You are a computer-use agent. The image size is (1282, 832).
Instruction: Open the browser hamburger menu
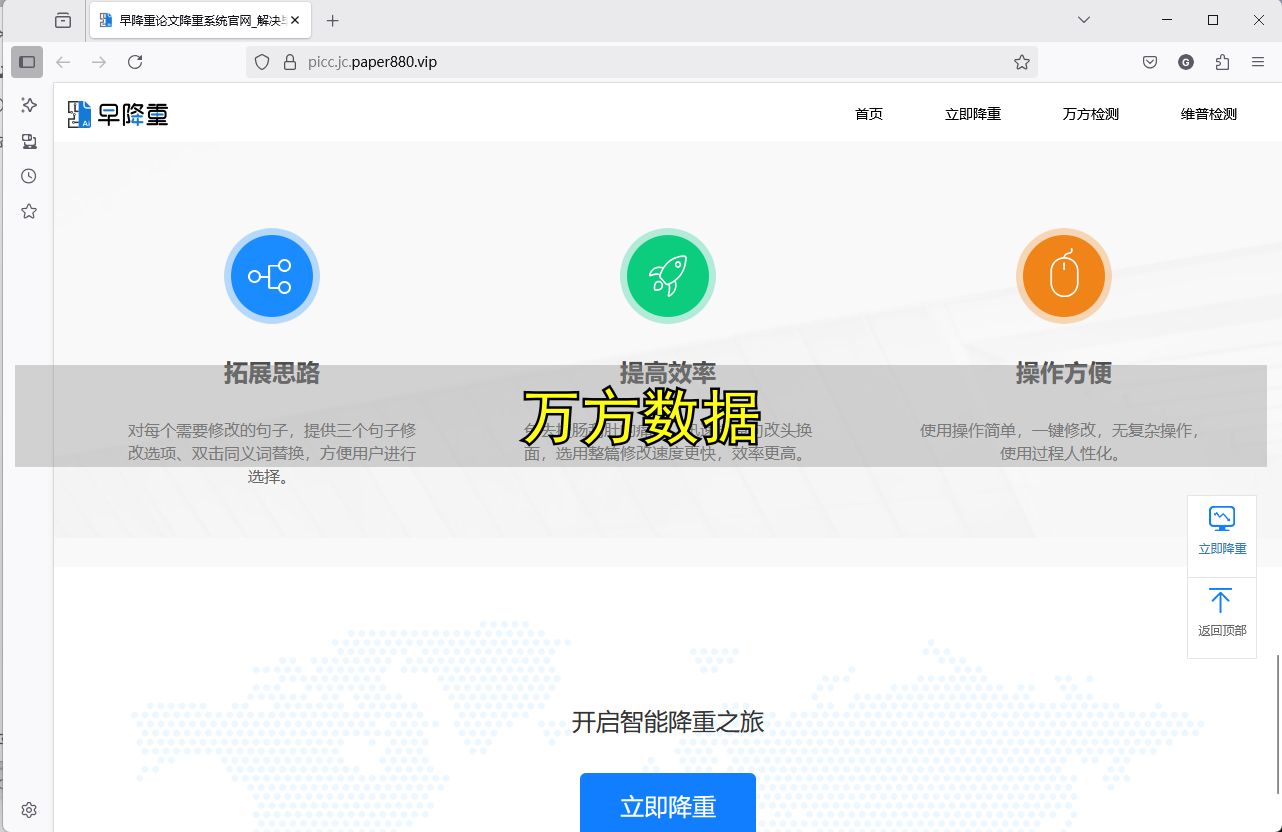[1258, 62]
